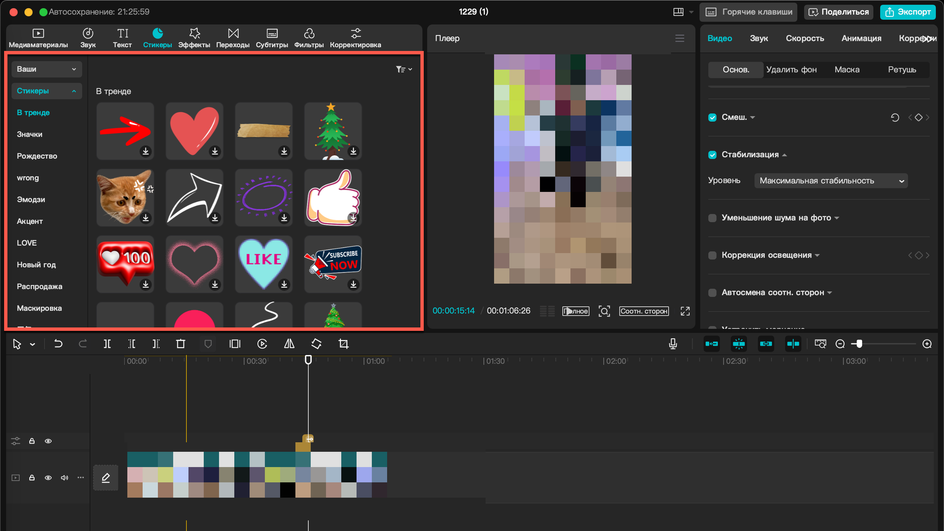Add the LIKE heart sticker

click(x=264, y=264)
